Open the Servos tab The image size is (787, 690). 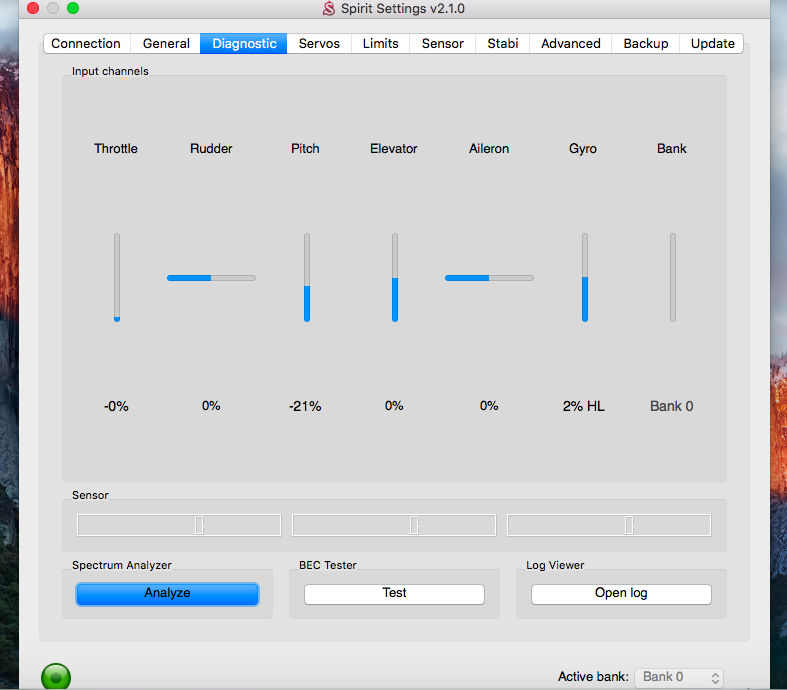coord(319,43)
